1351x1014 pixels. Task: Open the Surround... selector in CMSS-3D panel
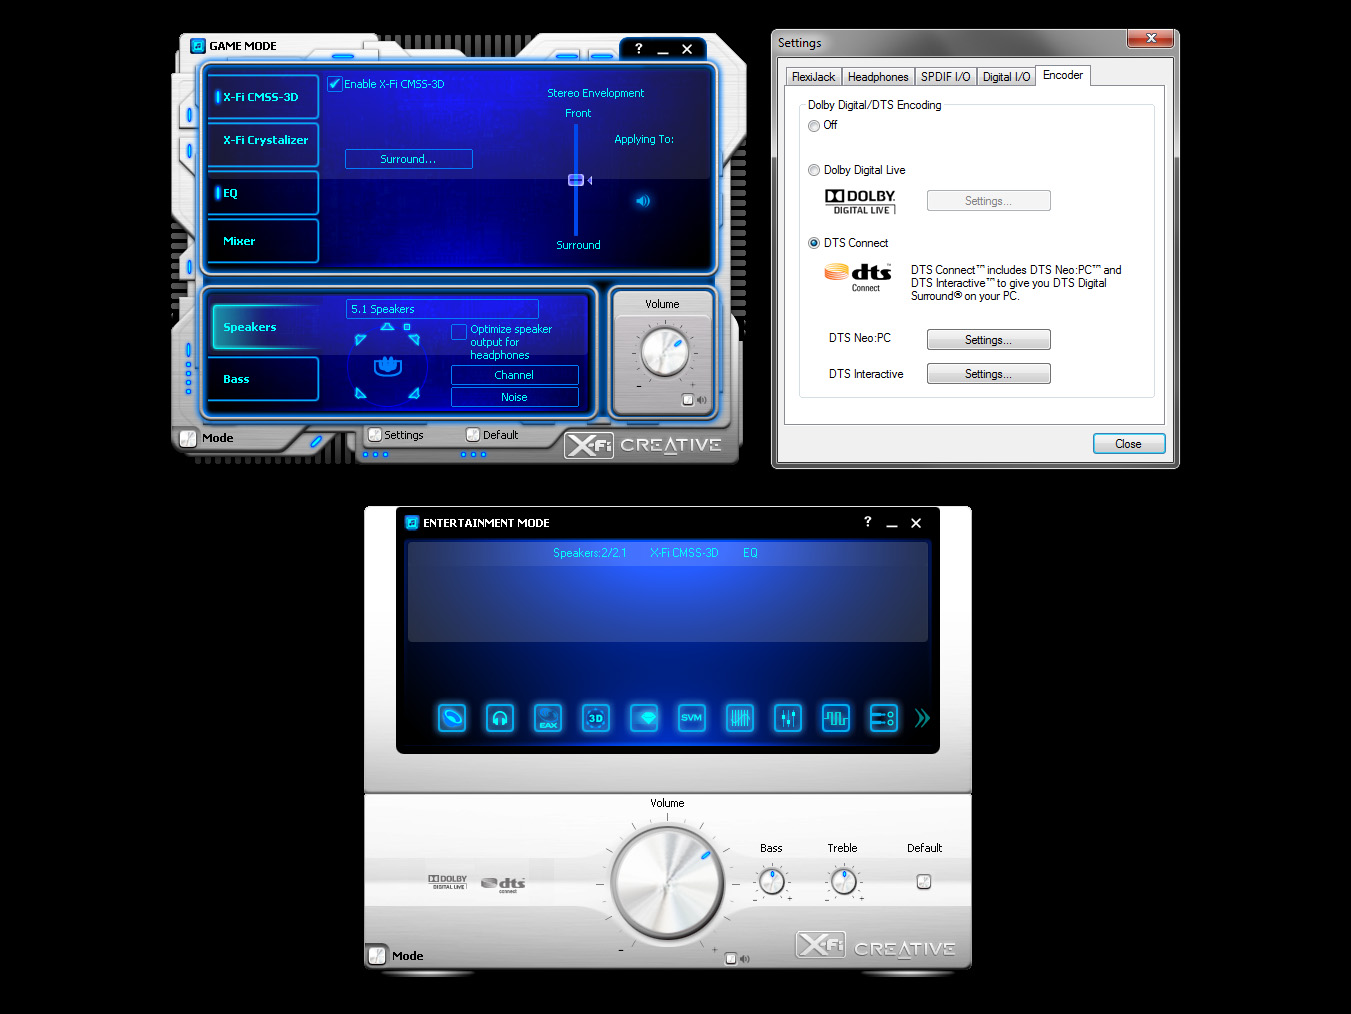[x=409, y=159]
